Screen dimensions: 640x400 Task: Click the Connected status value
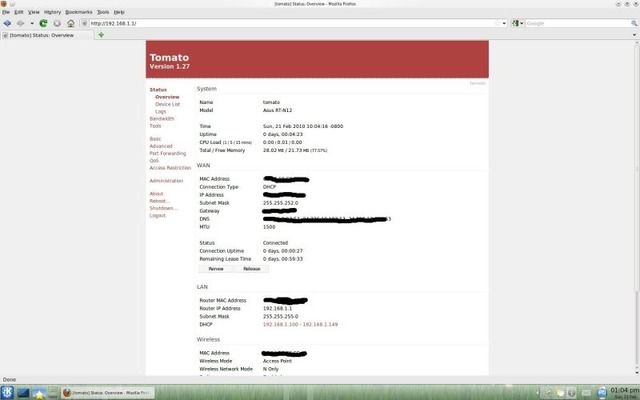275,243
